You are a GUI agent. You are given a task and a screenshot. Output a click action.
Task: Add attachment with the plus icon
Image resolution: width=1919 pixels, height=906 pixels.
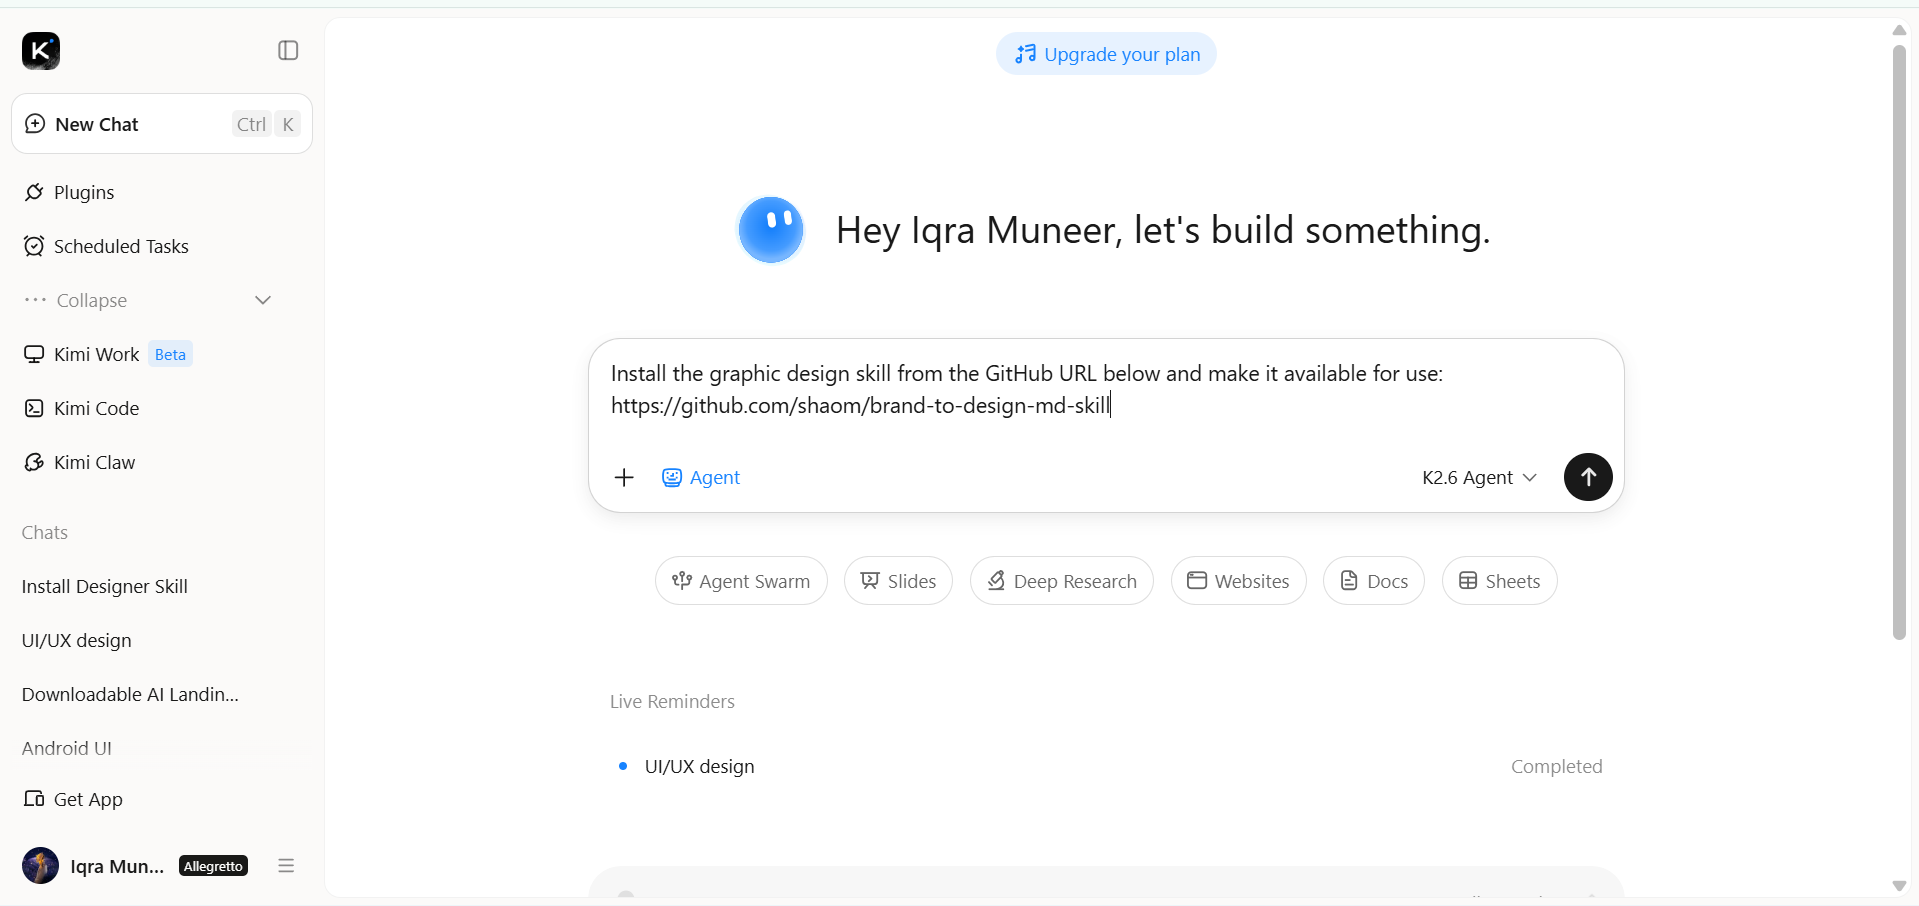pos(624,477)
